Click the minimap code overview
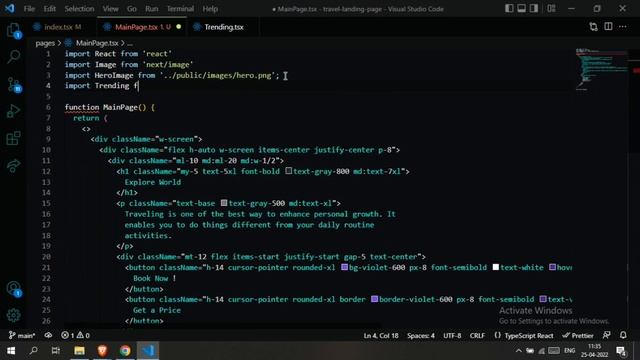Image resolution: width=640 pixels, height=360 pixels. pos(602,68)
